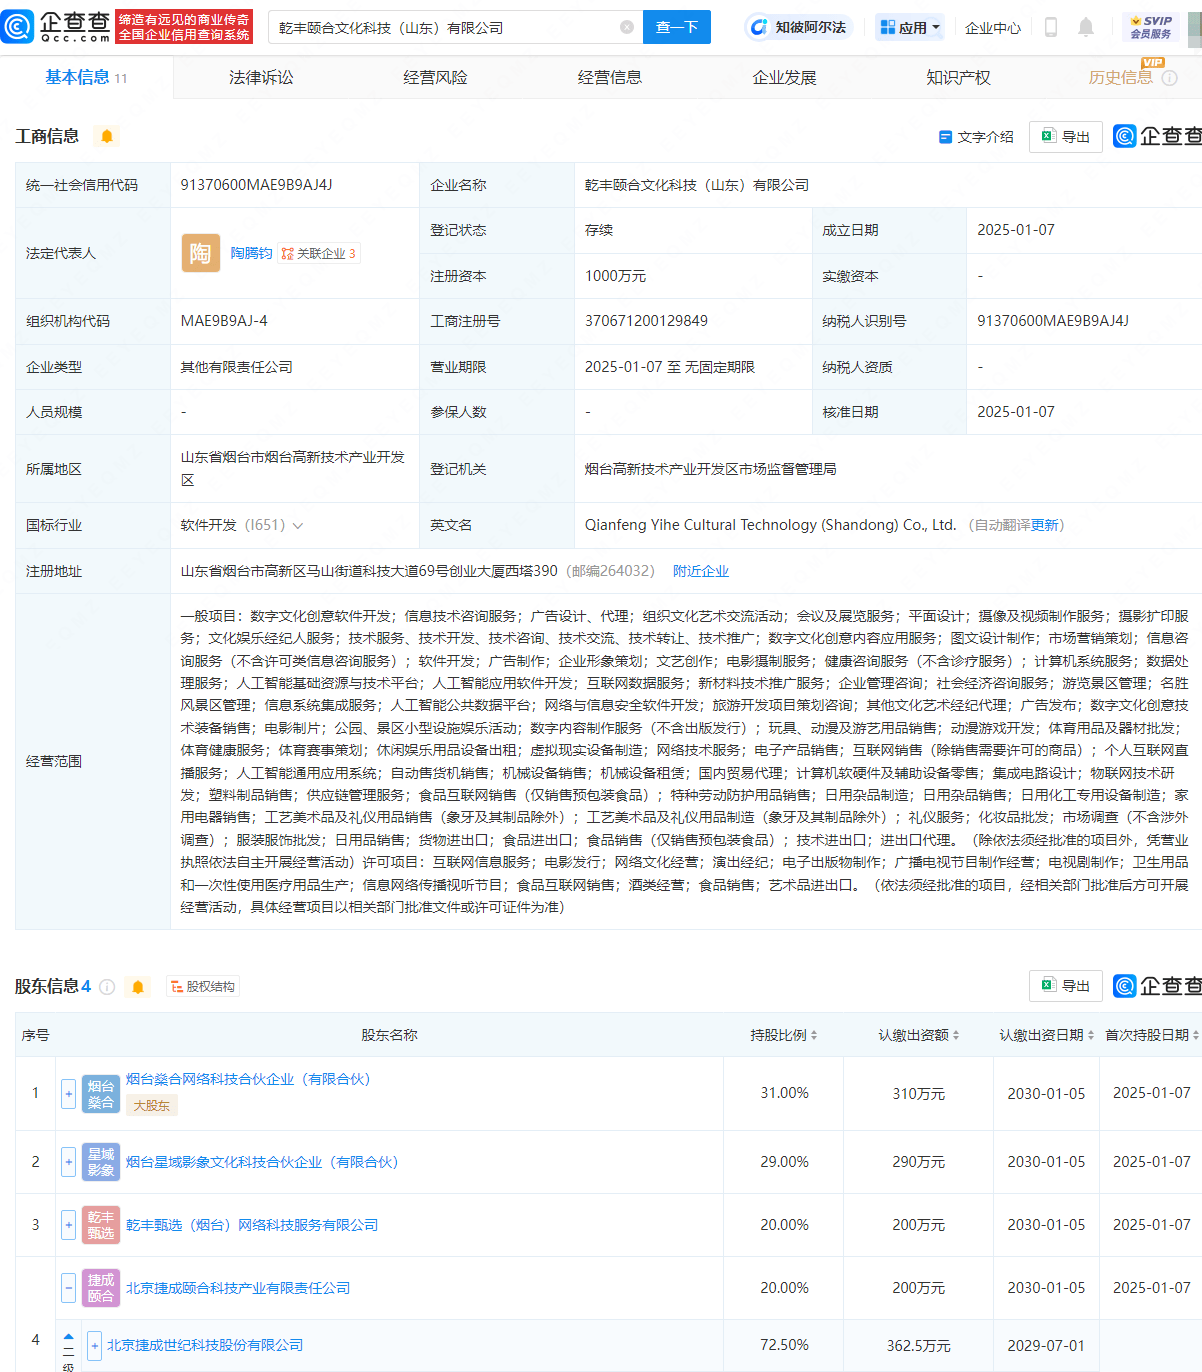
Task: Open 企业中心 link
Action: pyautogui.click(x=993, y=28)
